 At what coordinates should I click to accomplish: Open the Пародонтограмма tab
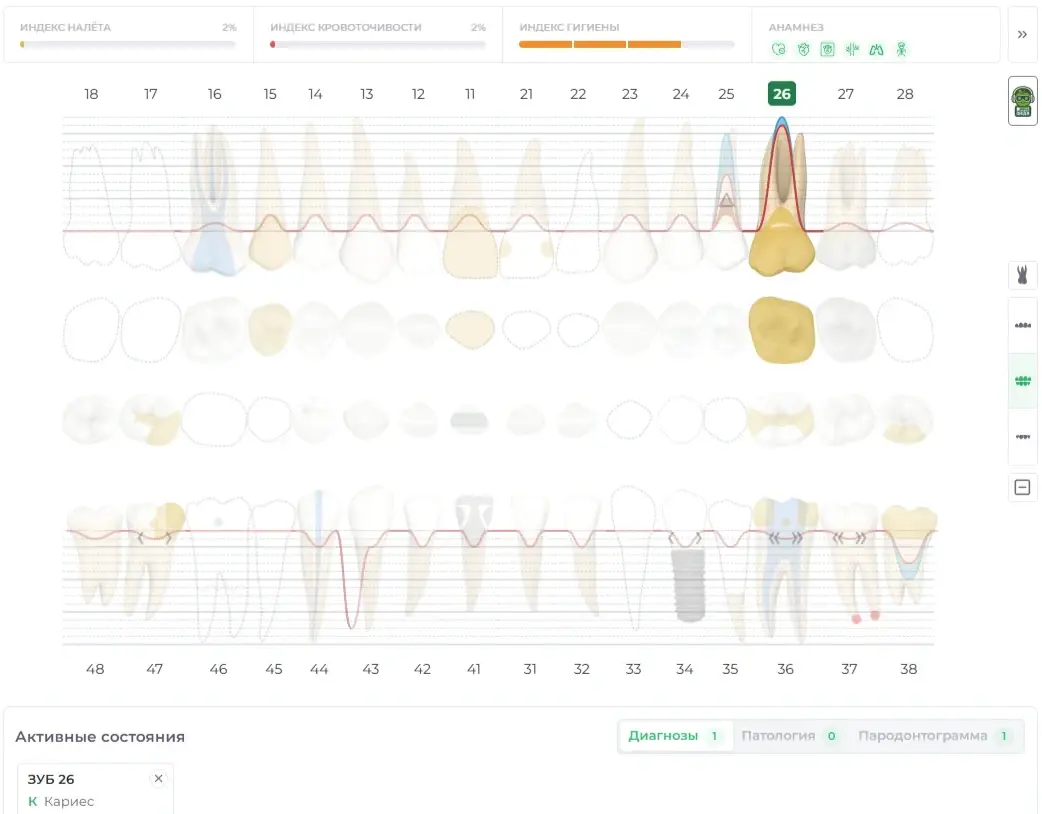pos(936,736)
